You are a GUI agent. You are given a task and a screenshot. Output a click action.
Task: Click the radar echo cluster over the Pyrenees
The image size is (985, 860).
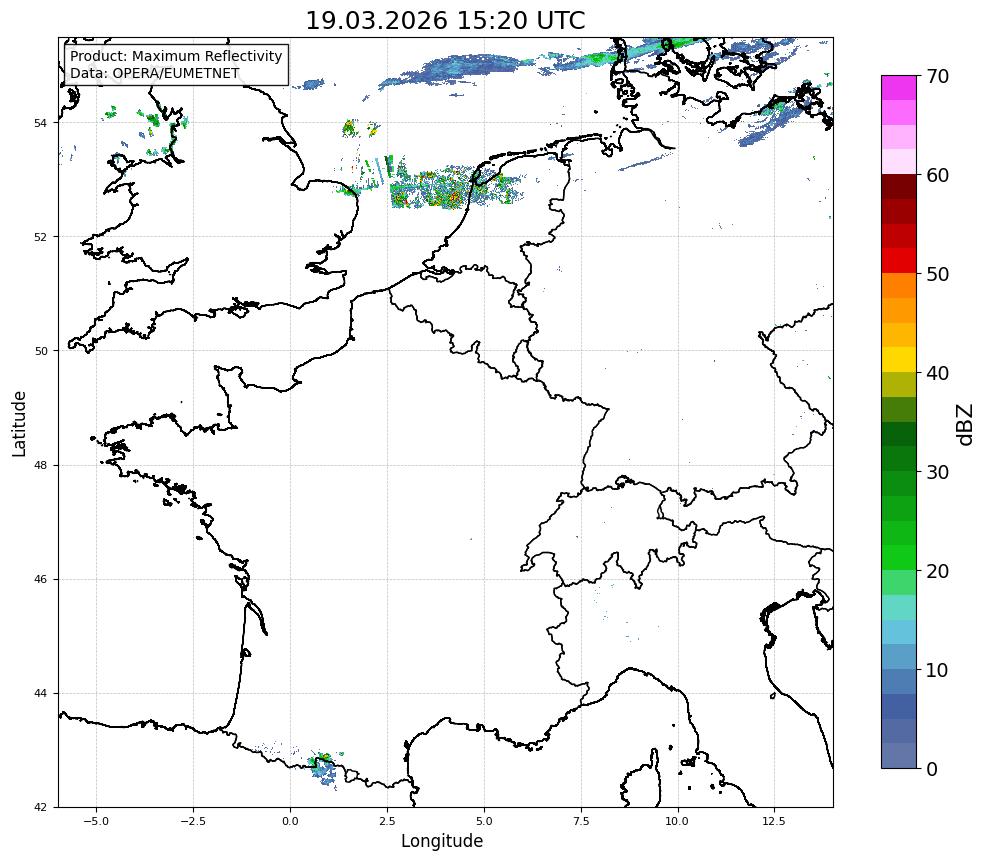click(x=324, y=768)
